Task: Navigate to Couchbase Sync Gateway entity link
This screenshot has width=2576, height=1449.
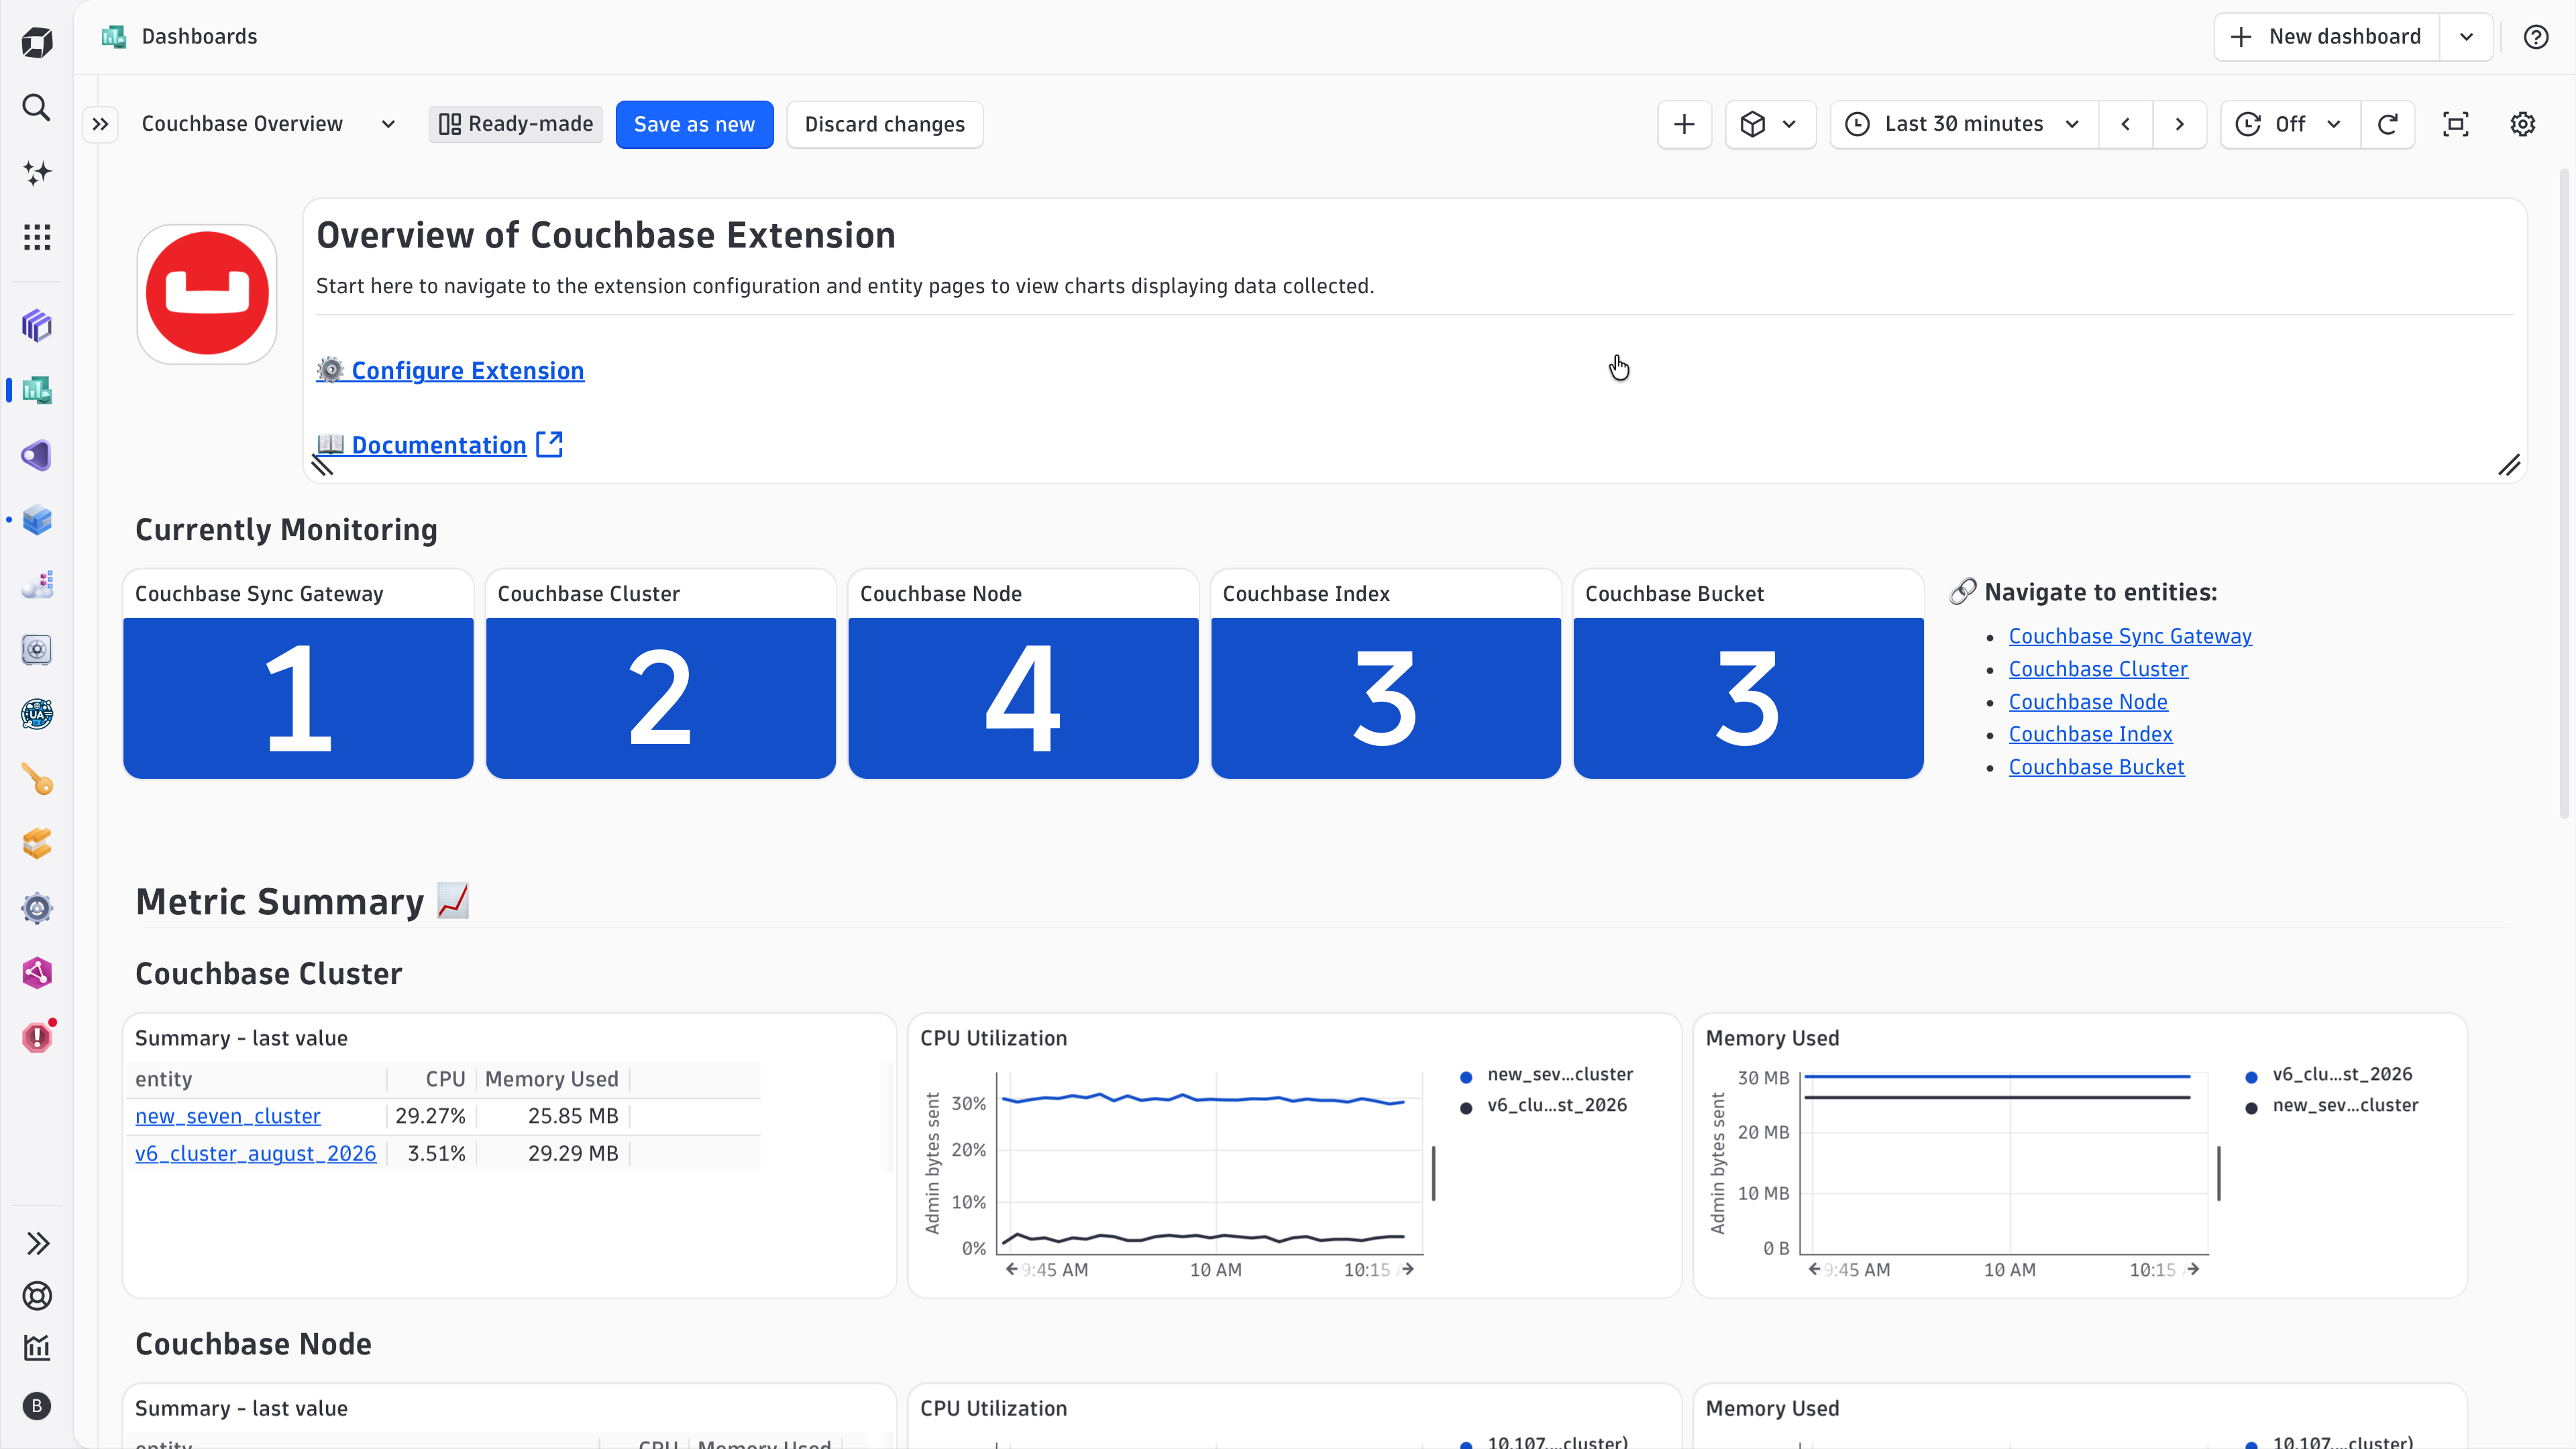Action: pyautogui.click(x=2130, y=636)
